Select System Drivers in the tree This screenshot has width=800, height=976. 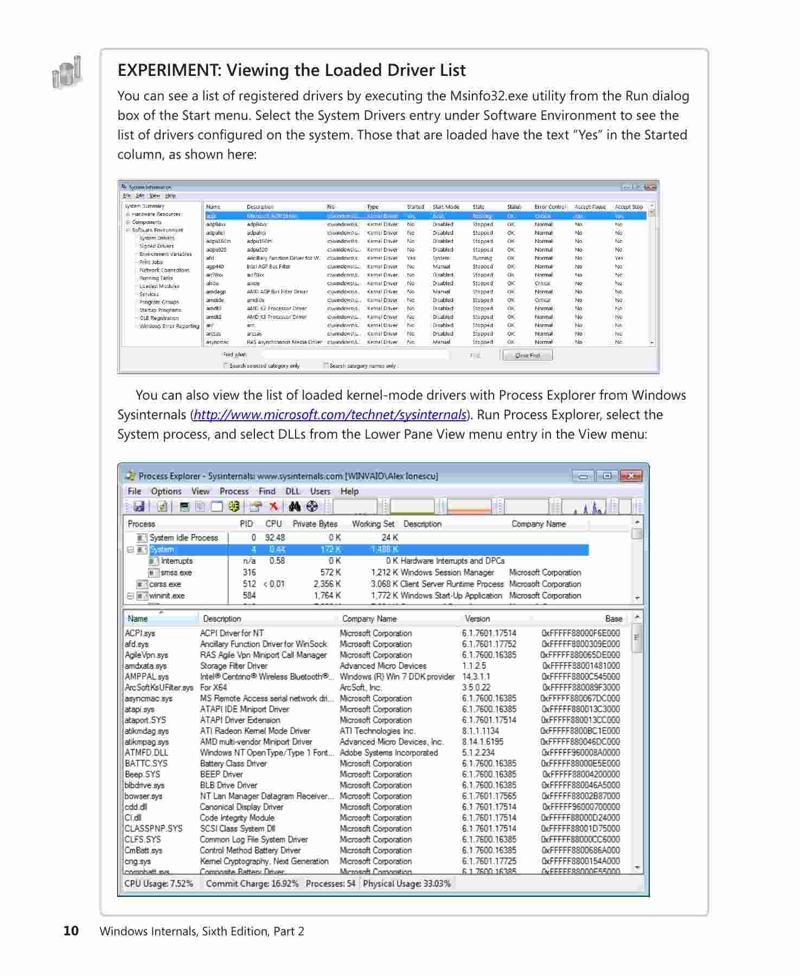tap(157, 238)
